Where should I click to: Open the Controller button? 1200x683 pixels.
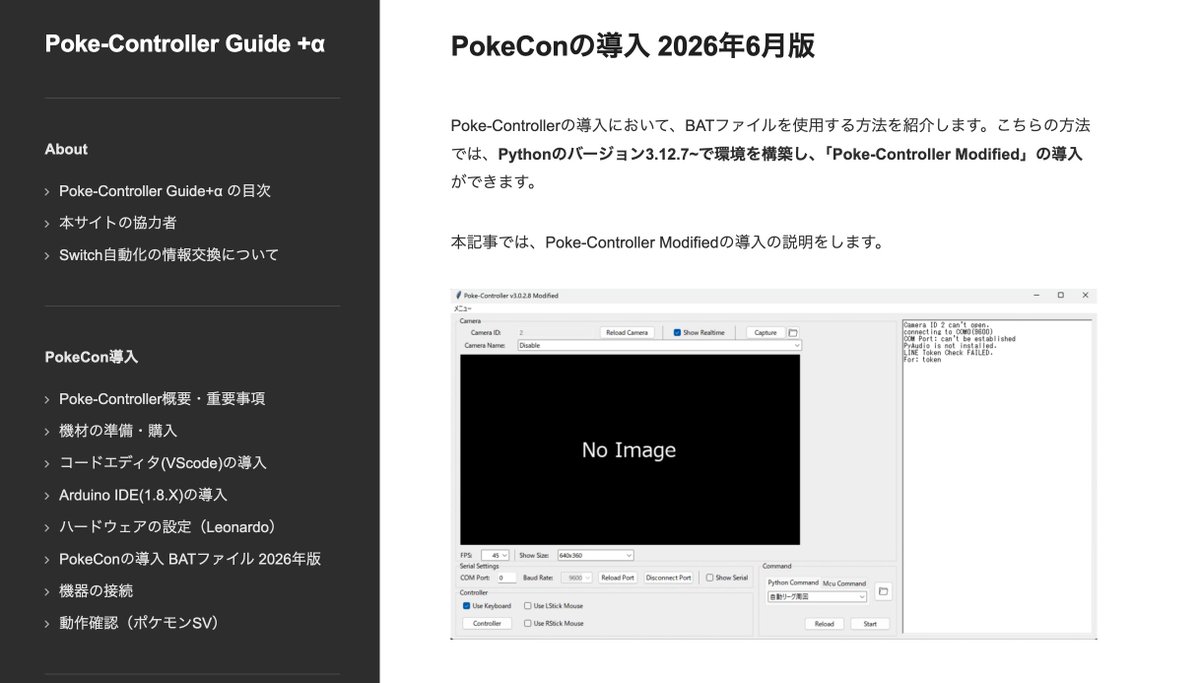487,623
